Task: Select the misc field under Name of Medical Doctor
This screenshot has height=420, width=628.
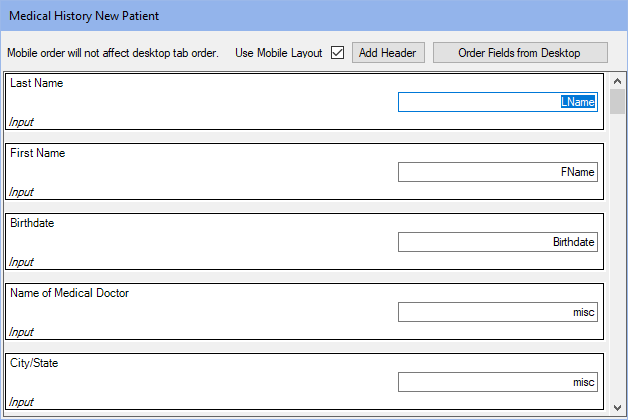Action: click(x=497, y=312)
